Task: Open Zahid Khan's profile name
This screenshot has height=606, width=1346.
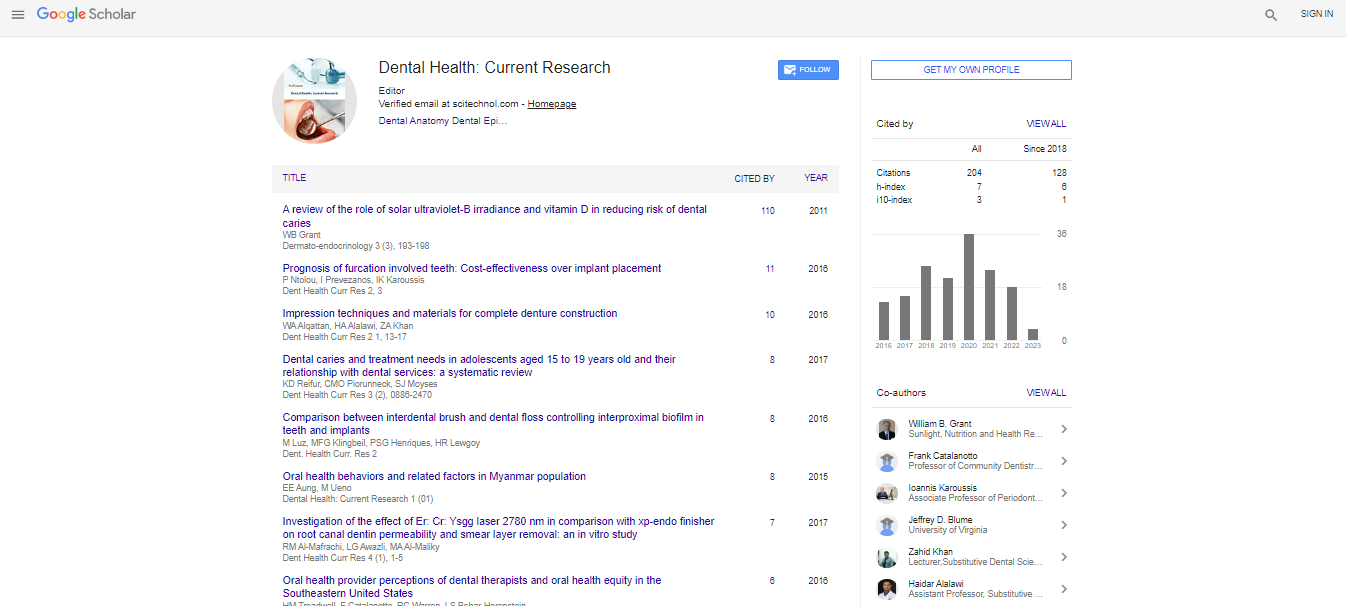Action: [931, 552]
